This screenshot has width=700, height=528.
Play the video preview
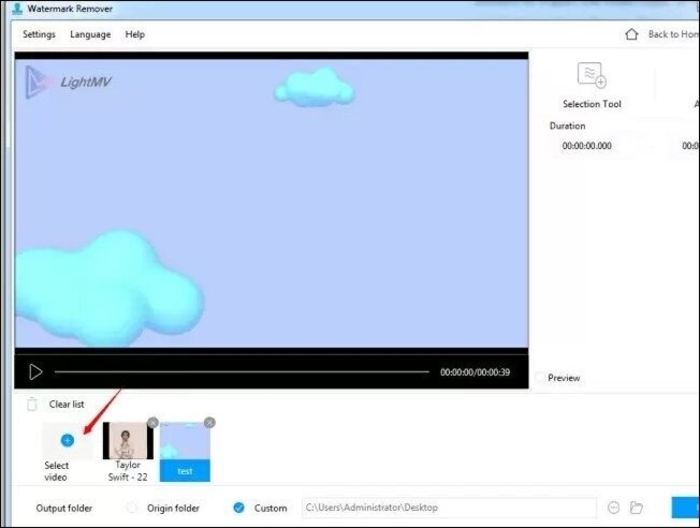click(36, 372)
